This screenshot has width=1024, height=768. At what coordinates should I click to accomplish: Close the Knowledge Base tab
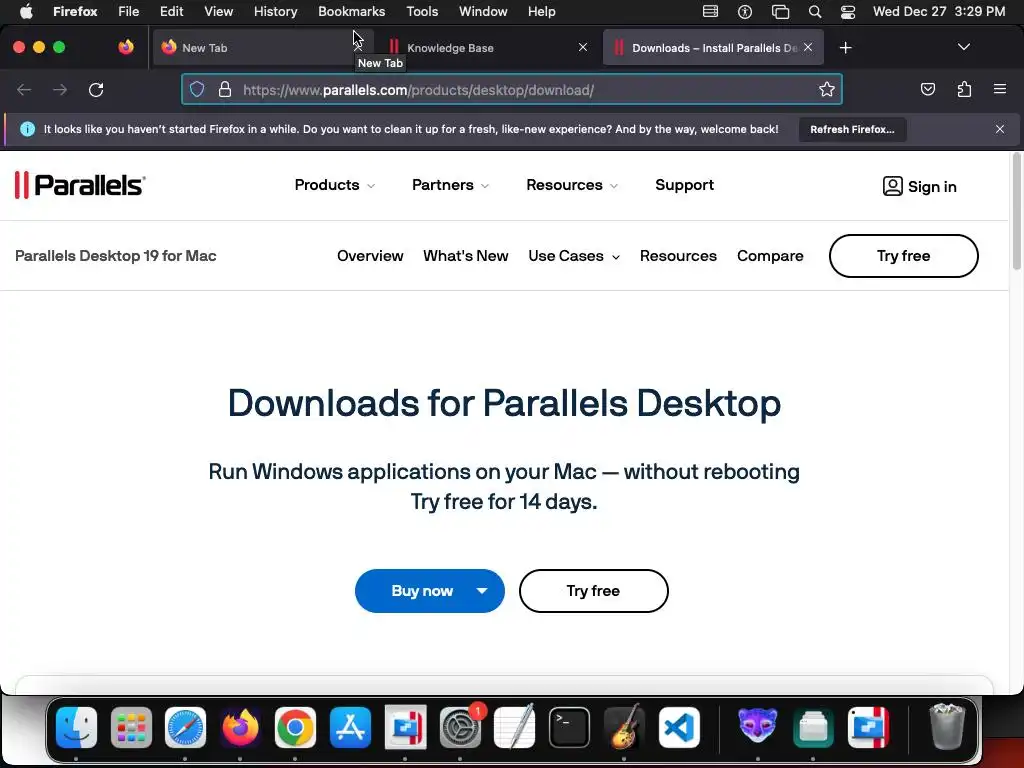(x=583, y=47)
